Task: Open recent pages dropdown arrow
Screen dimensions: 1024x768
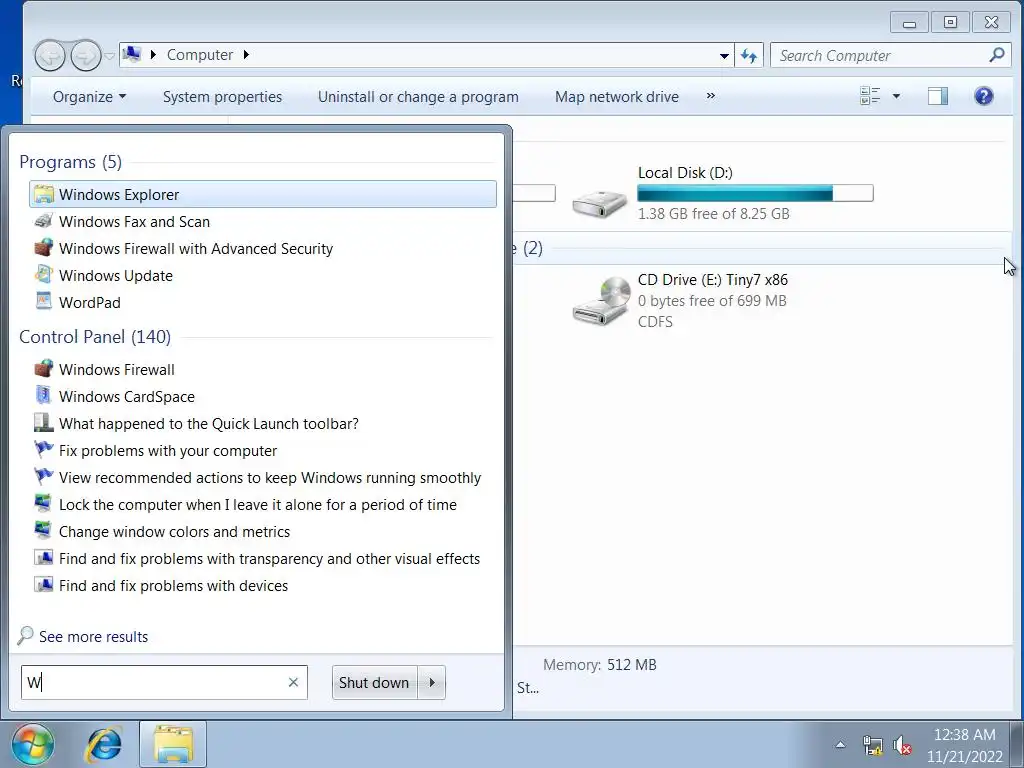Action: point(110,56)
